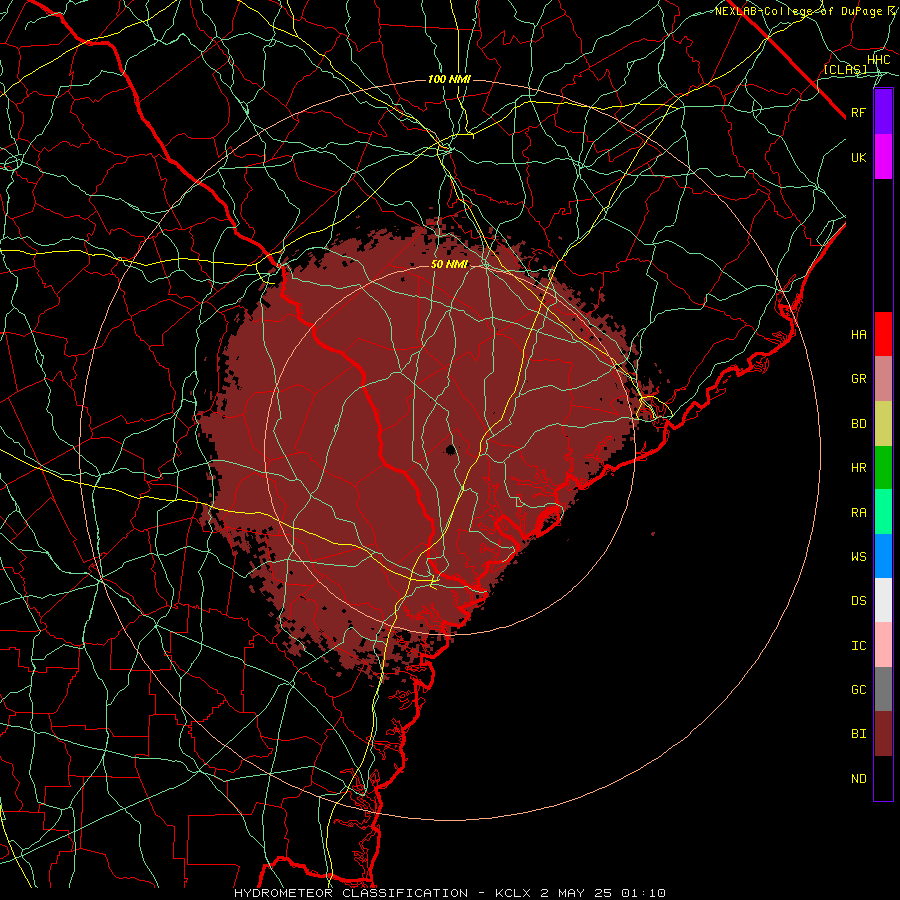The width and height of the screenshot is (900, 900).
Task: Click the ND black legend swatch
Action: pyautogui.click(x=883, y=778)
